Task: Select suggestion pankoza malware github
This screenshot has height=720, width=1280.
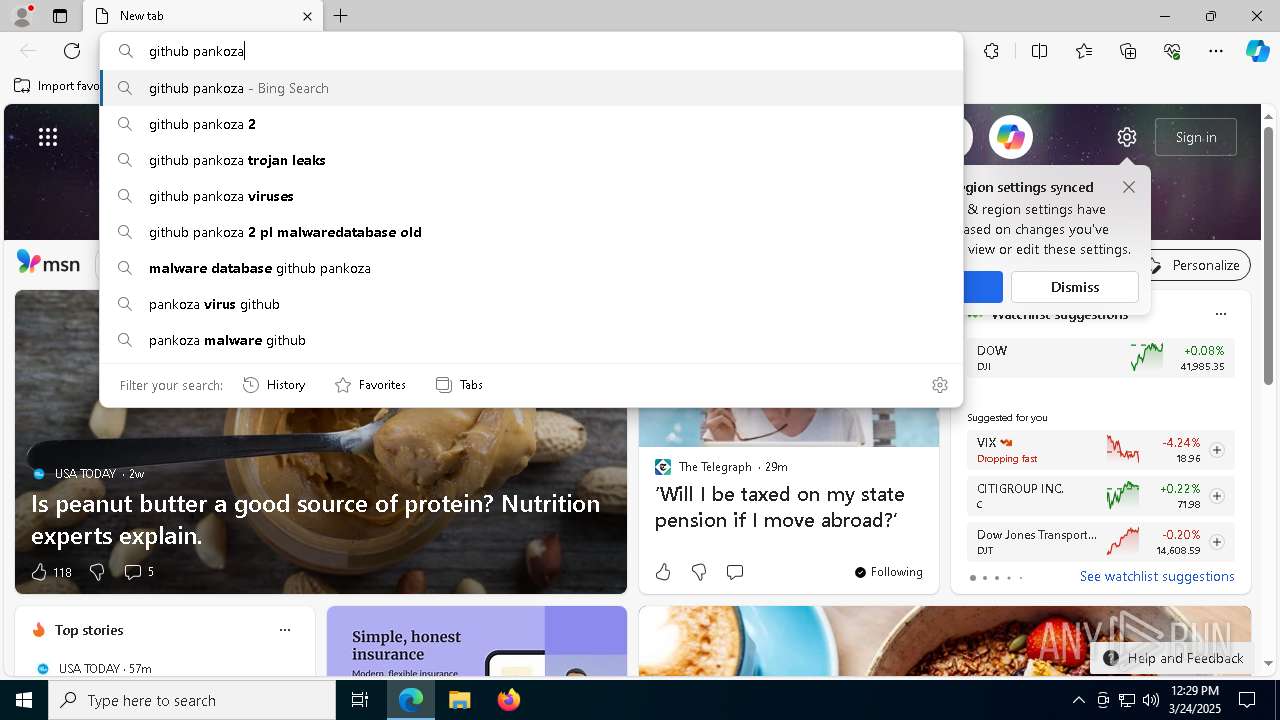Action: click(x=532, y=340)
